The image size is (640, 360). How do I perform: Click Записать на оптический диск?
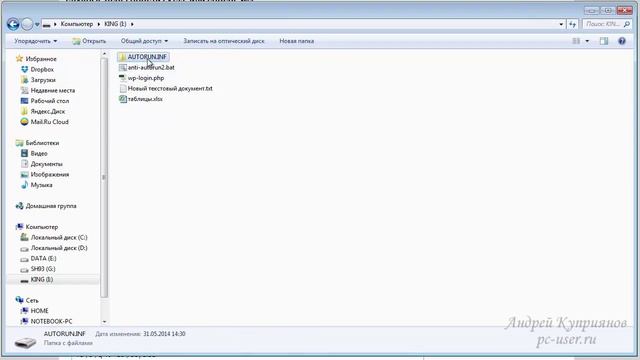click(x=224, y=41)
